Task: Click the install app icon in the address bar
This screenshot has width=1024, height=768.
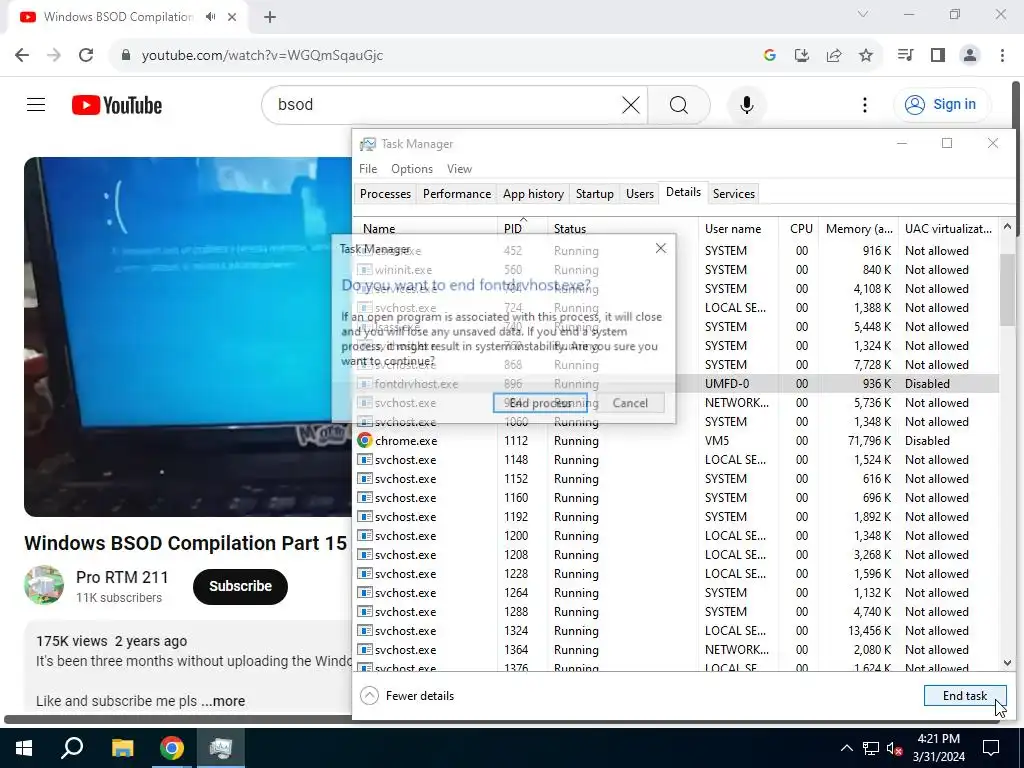Action: tap(801, 56)
